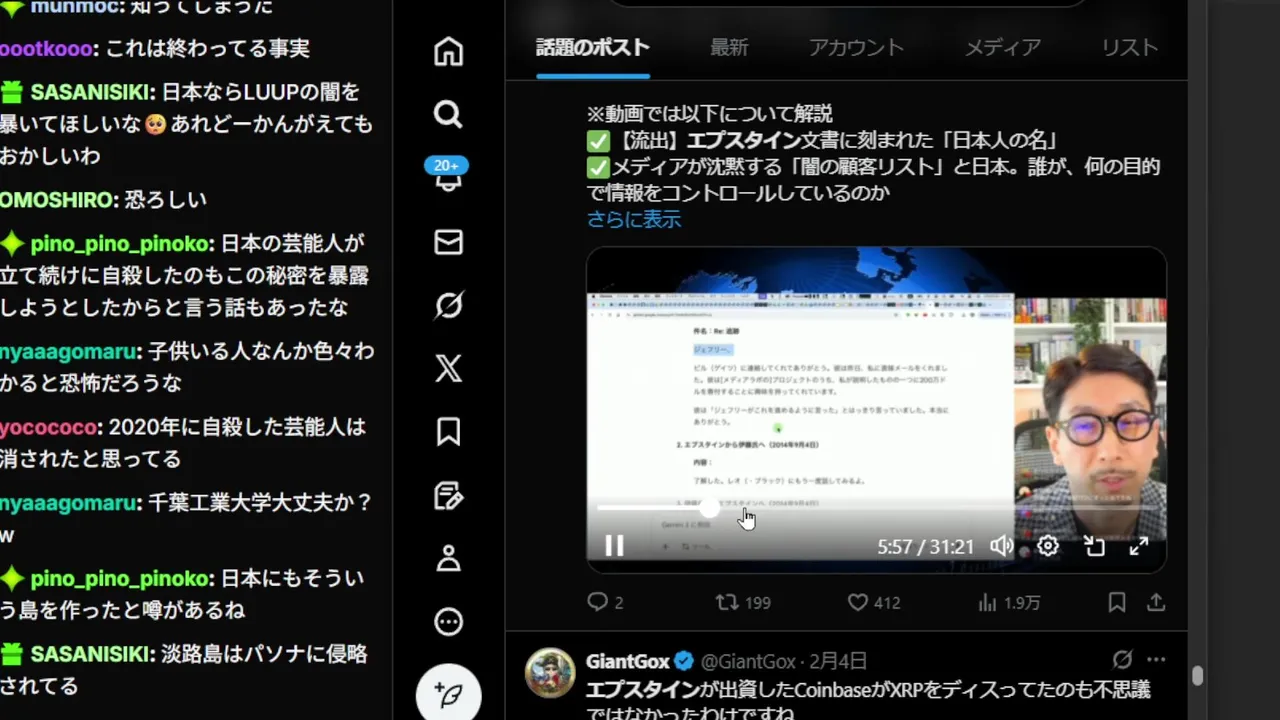Open the X Premium logo icon

pos(448,368)
